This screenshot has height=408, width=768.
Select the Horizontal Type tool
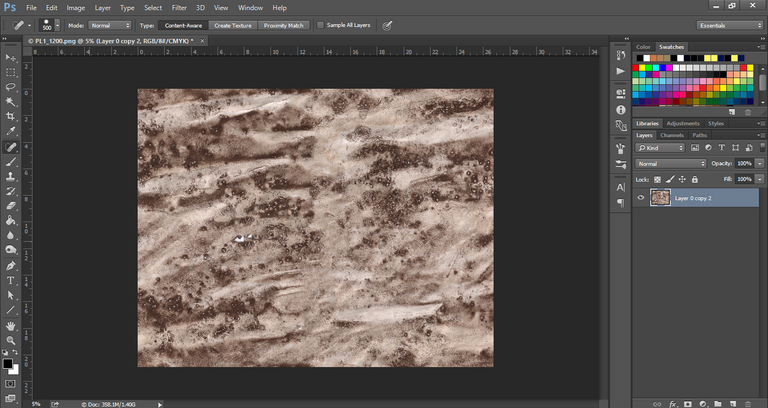[x=10, y=281]
